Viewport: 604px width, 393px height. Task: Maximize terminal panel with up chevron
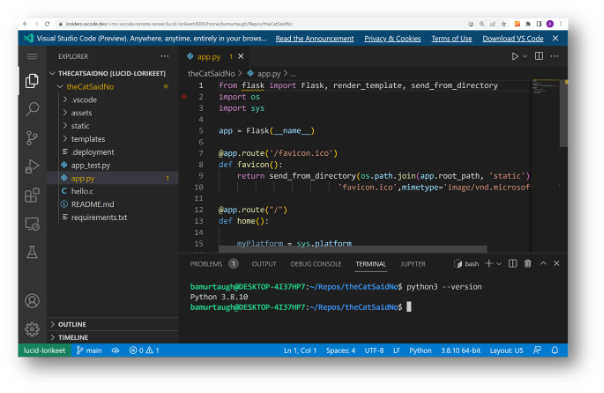coord(543,264)
